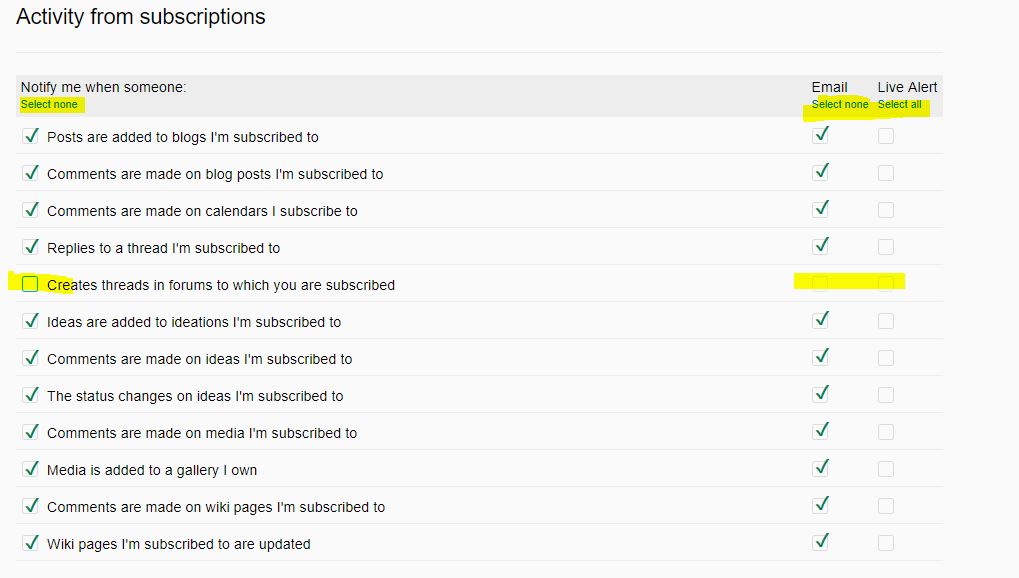Enable Live Alert for 'Posts are added to blogs'
This screenshot has width=1019, height=578.
tap(886, 136)
